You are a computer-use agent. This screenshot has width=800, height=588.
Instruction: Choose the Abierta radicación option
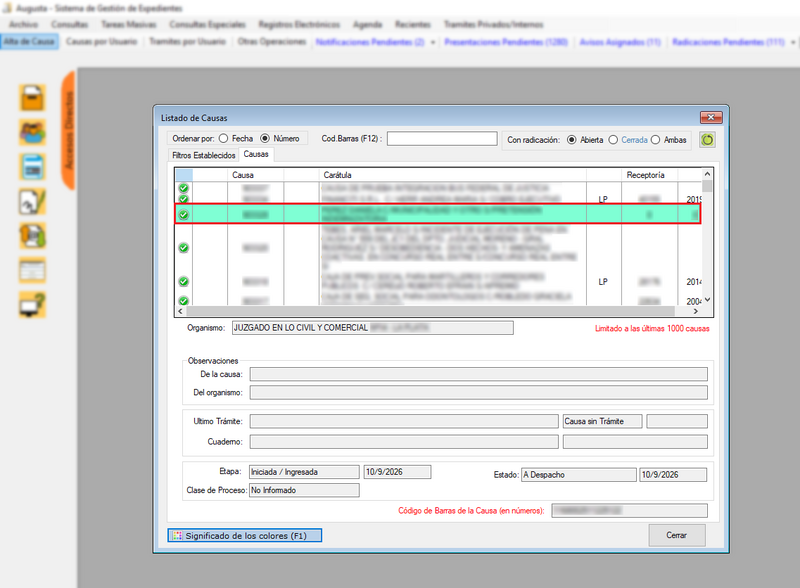coord(585,140)
